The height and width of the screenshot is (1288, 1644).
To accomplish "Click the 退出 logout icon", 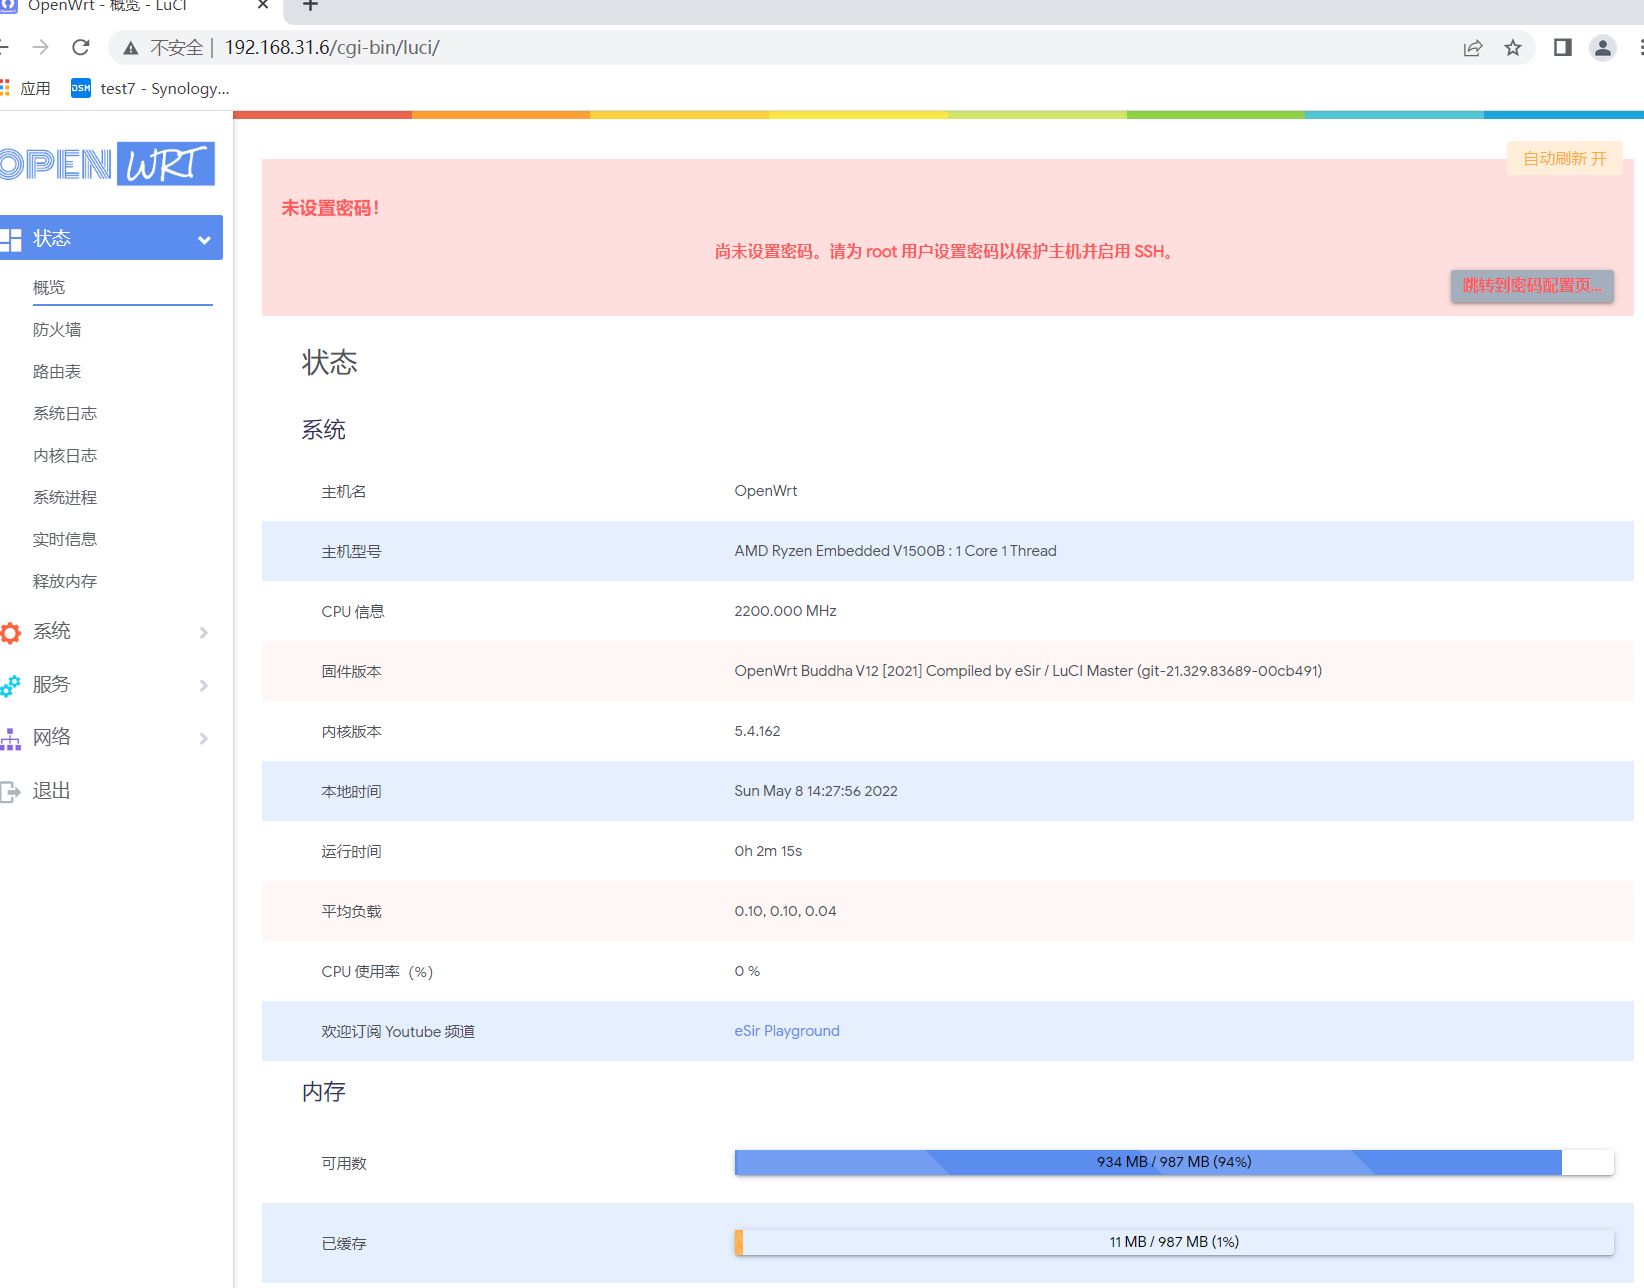I will (11, 791).
